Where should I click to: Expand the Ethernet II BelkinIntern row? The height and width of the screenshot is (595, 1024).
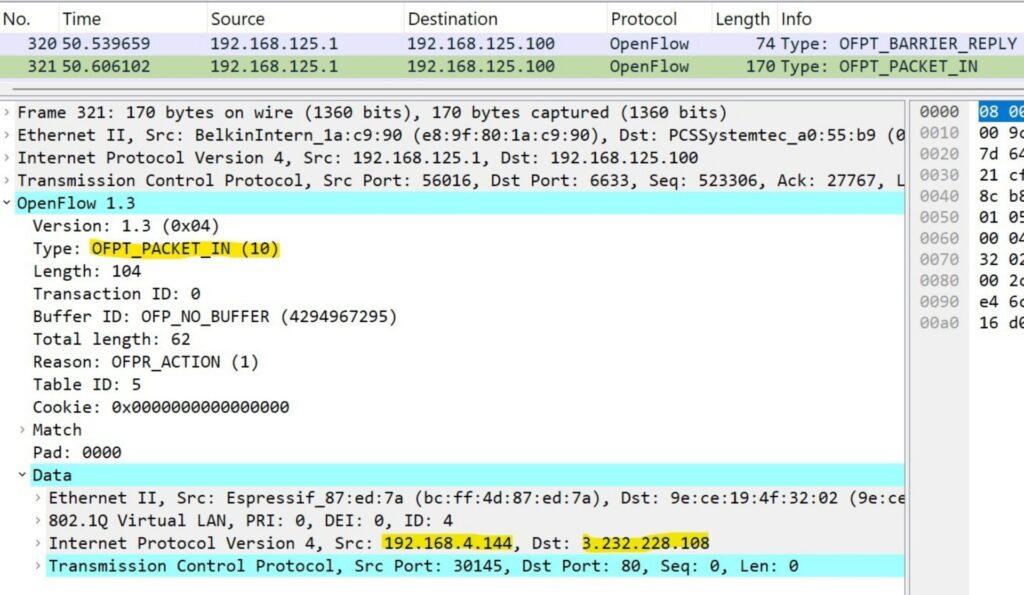tap(8, 136)
